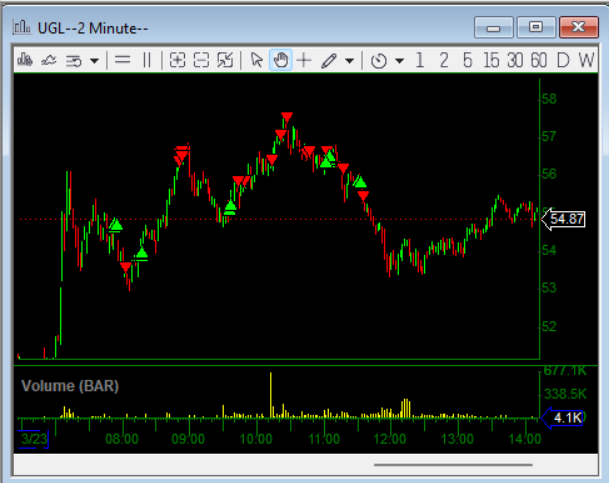Add a horizontal lines tool
The height and width of the screenshot is (483, 609).
coord(123,60)
